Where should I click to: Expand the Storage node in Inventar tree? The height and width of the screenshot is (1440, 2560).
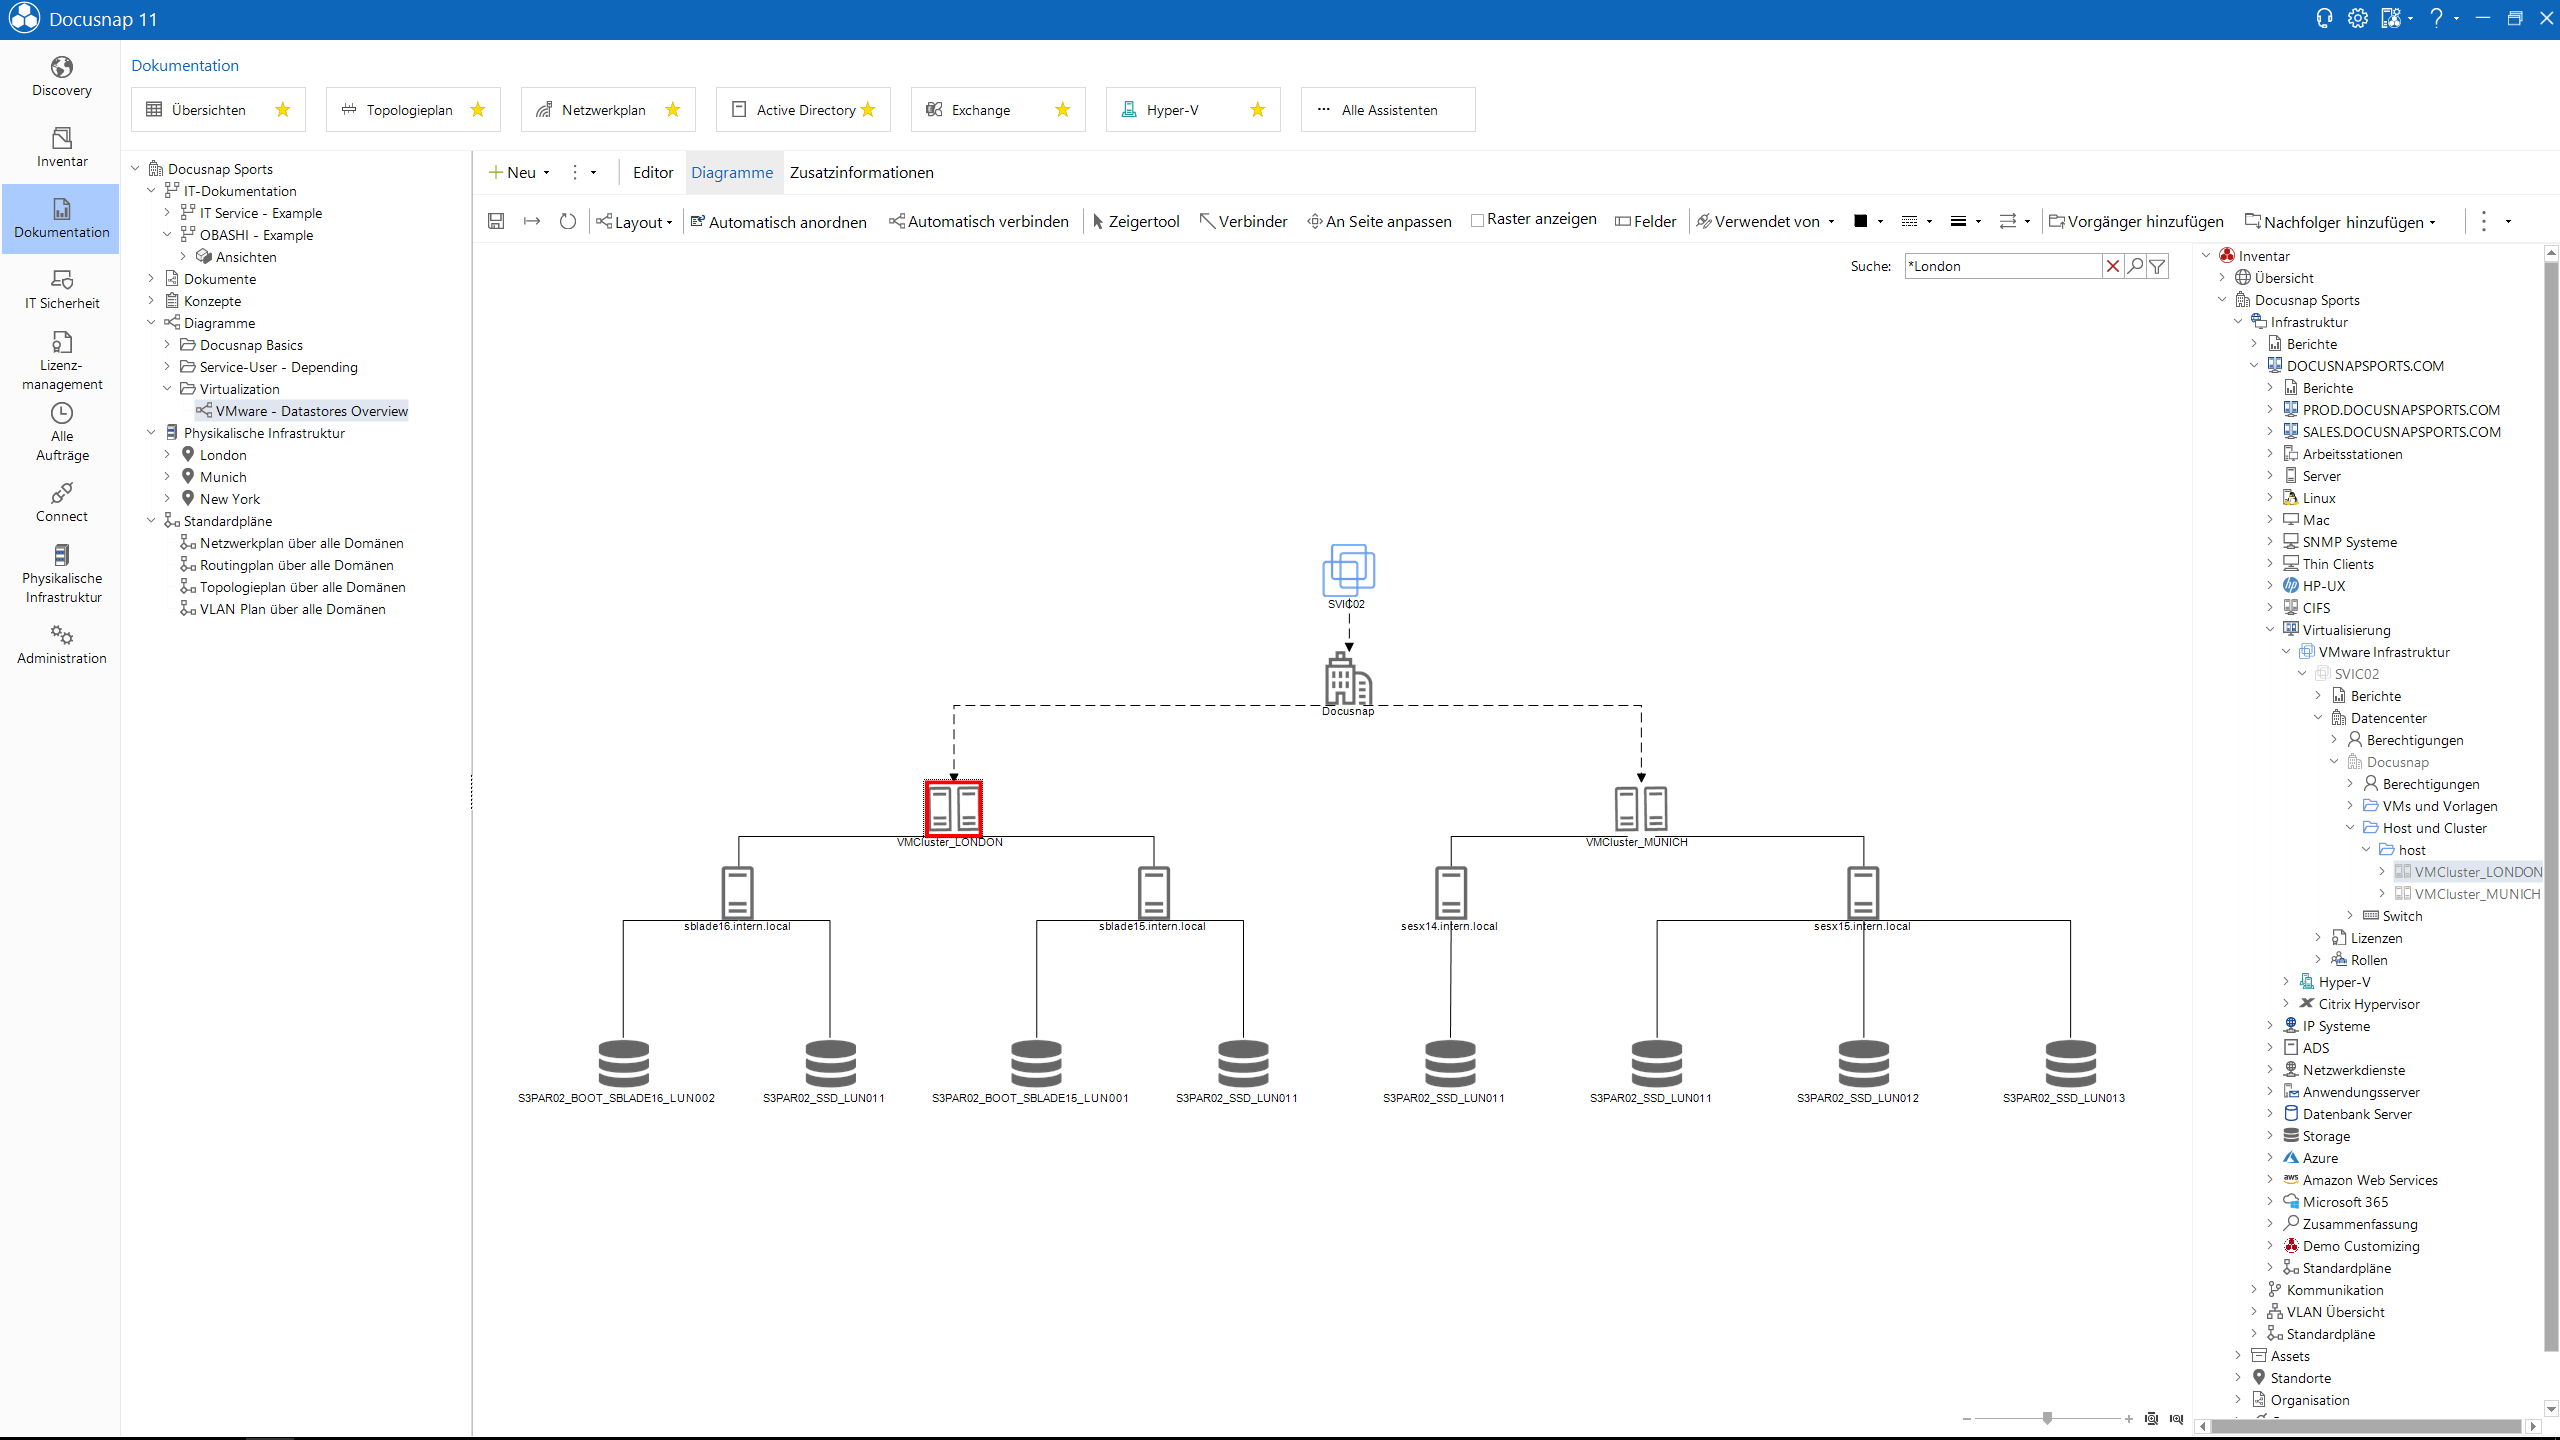(2270, 1136)
